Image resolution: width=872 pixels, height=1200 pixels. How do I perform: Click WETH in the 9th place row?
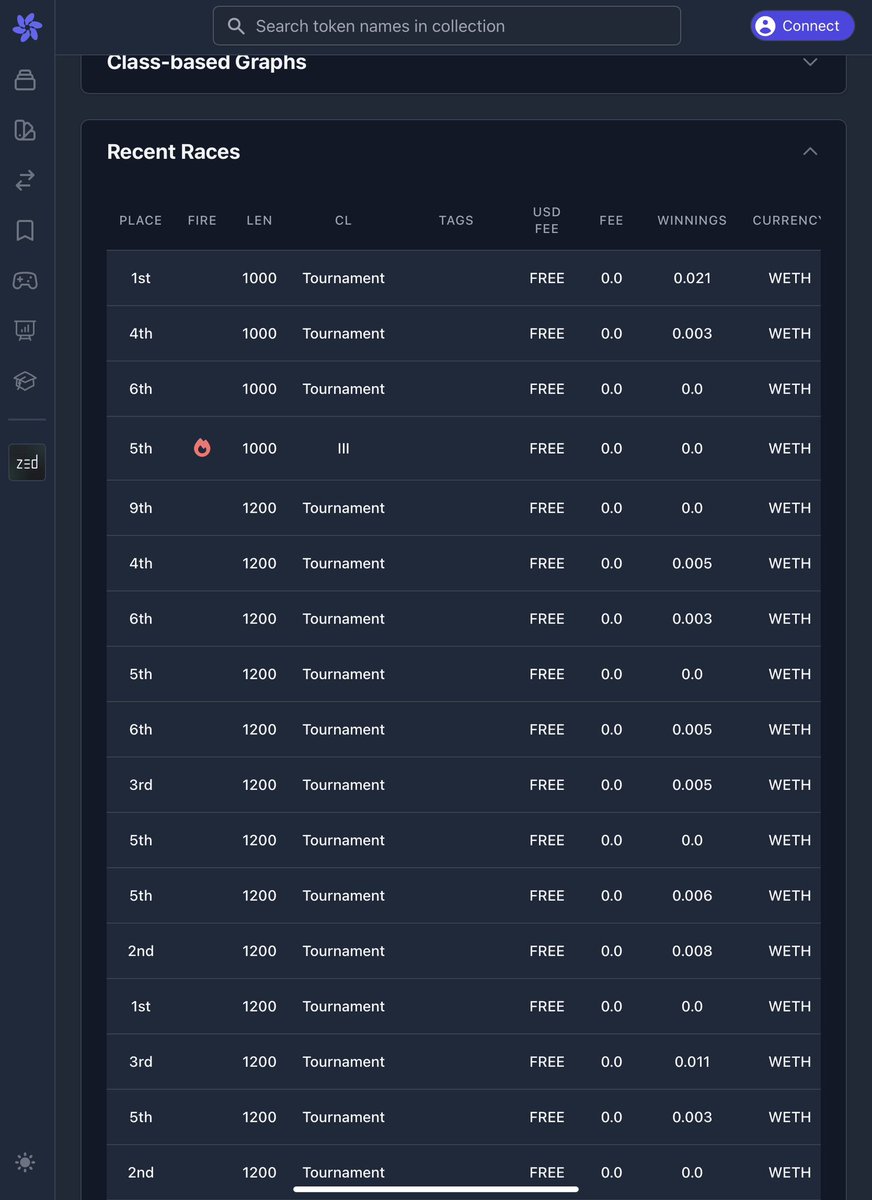[x=789, y=508]
